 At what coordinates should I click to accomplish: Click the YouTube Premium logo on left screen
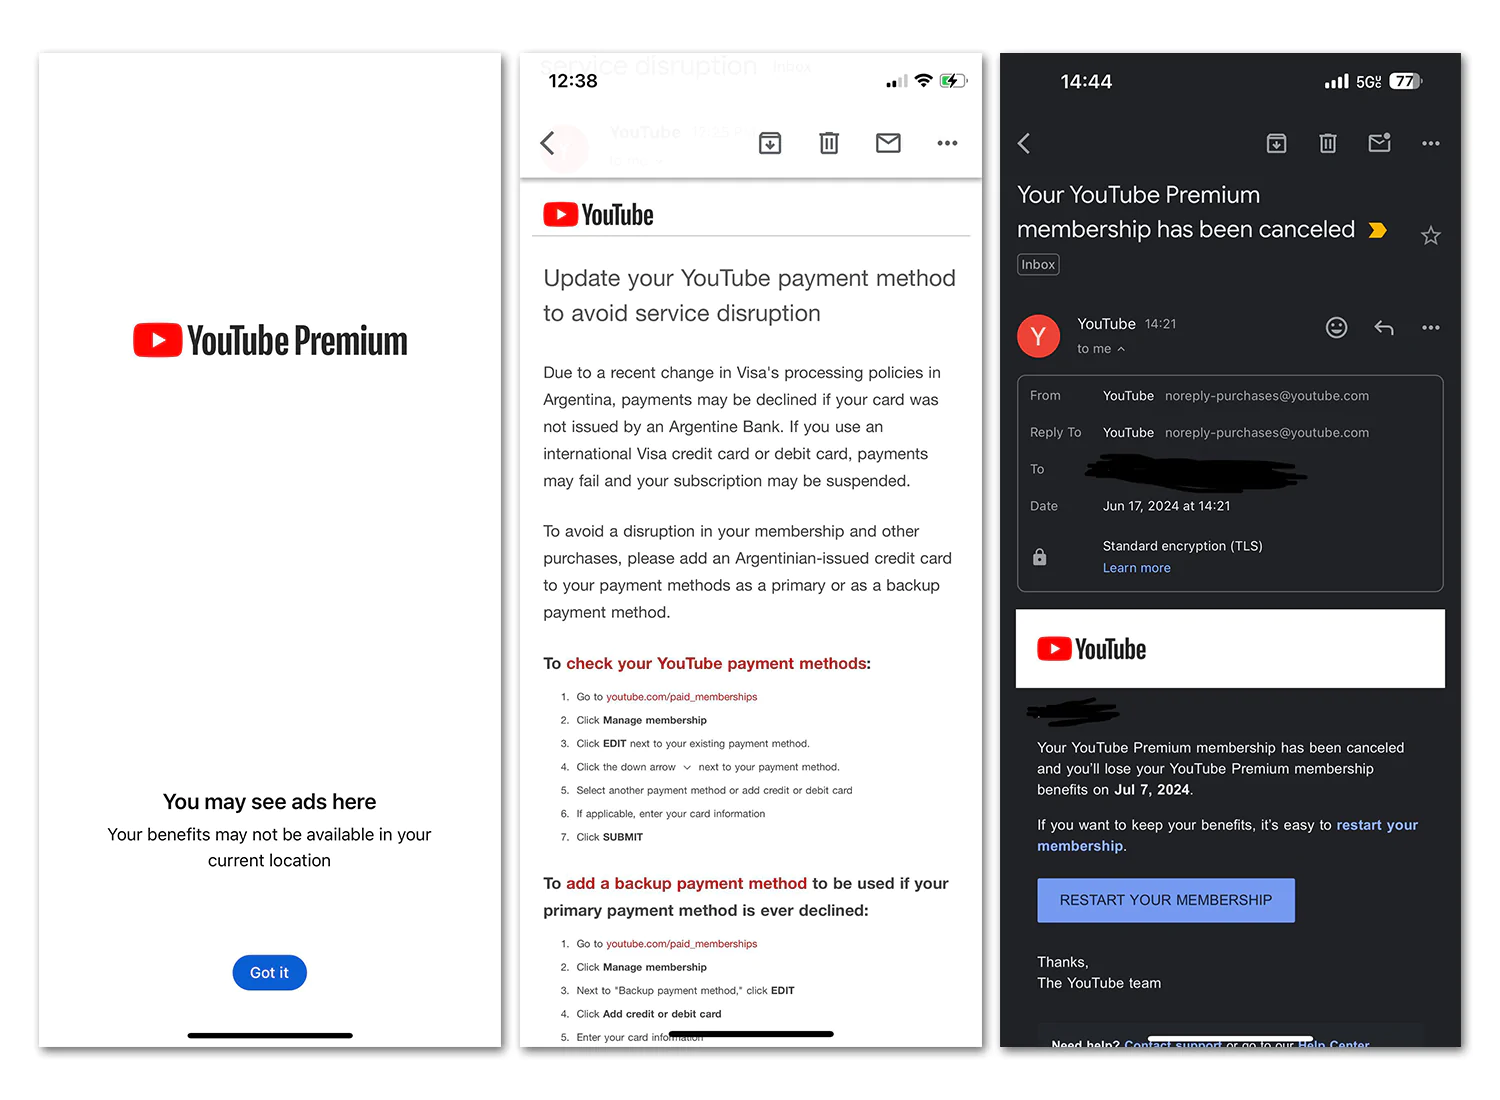pos(270,341)
